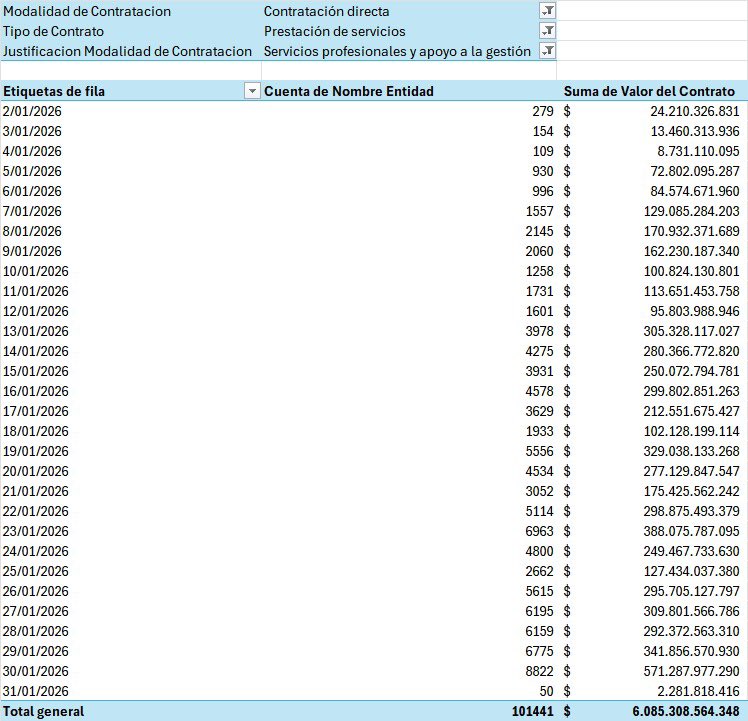This screenshot has width=748, height=721.
Task: Click the Total general row label
Action: tap(43, 711)
